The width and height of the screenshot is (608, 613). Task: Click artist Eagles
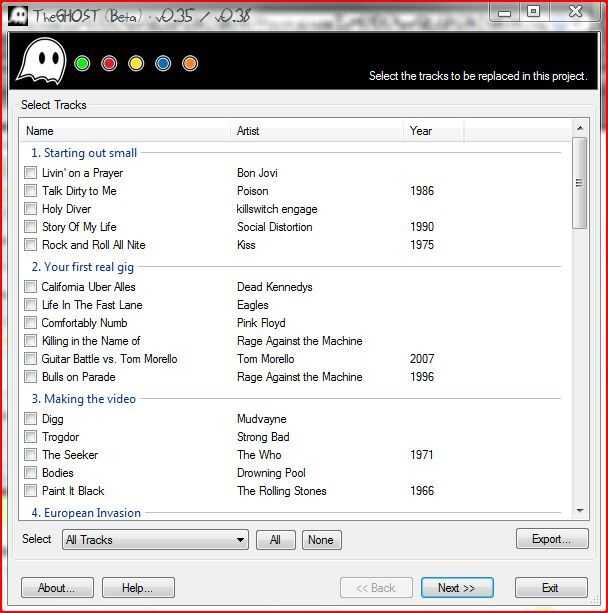coord(253,305)
